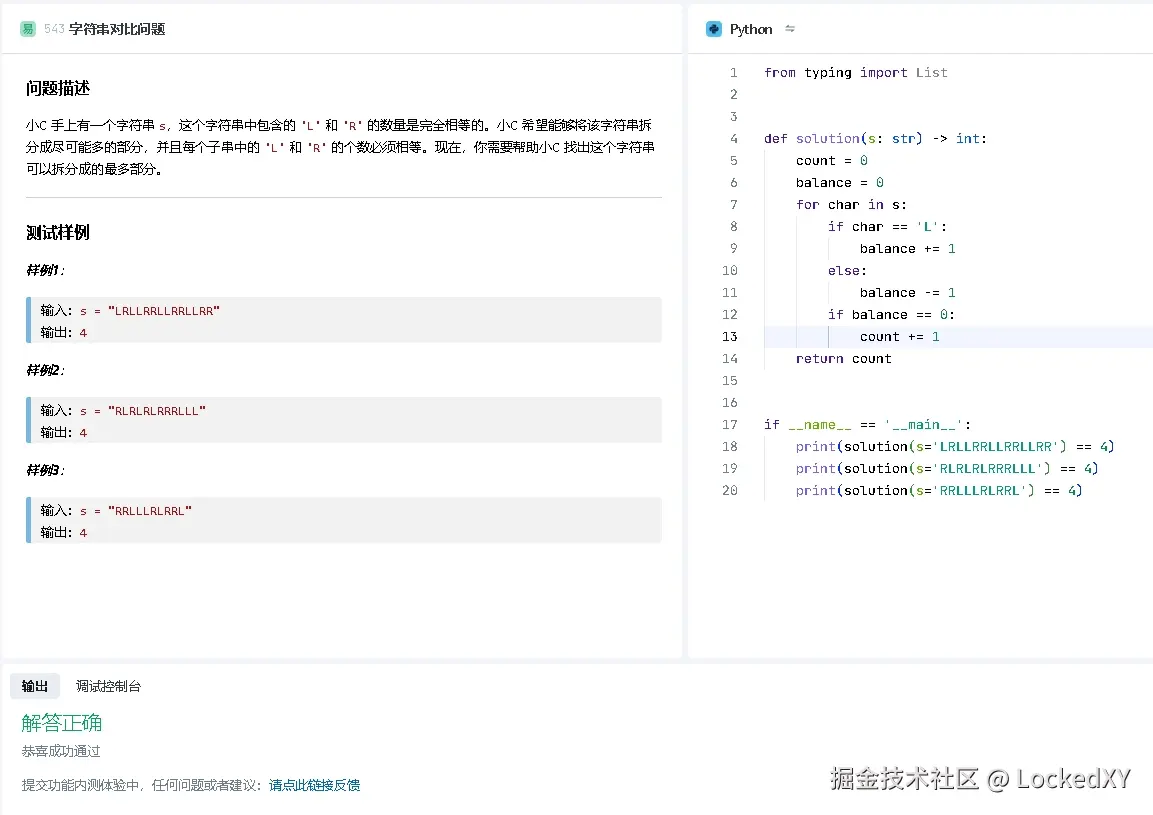Click the problem title 字符串对比问题
Viewport: 1153px width, 815px height.
117,30
